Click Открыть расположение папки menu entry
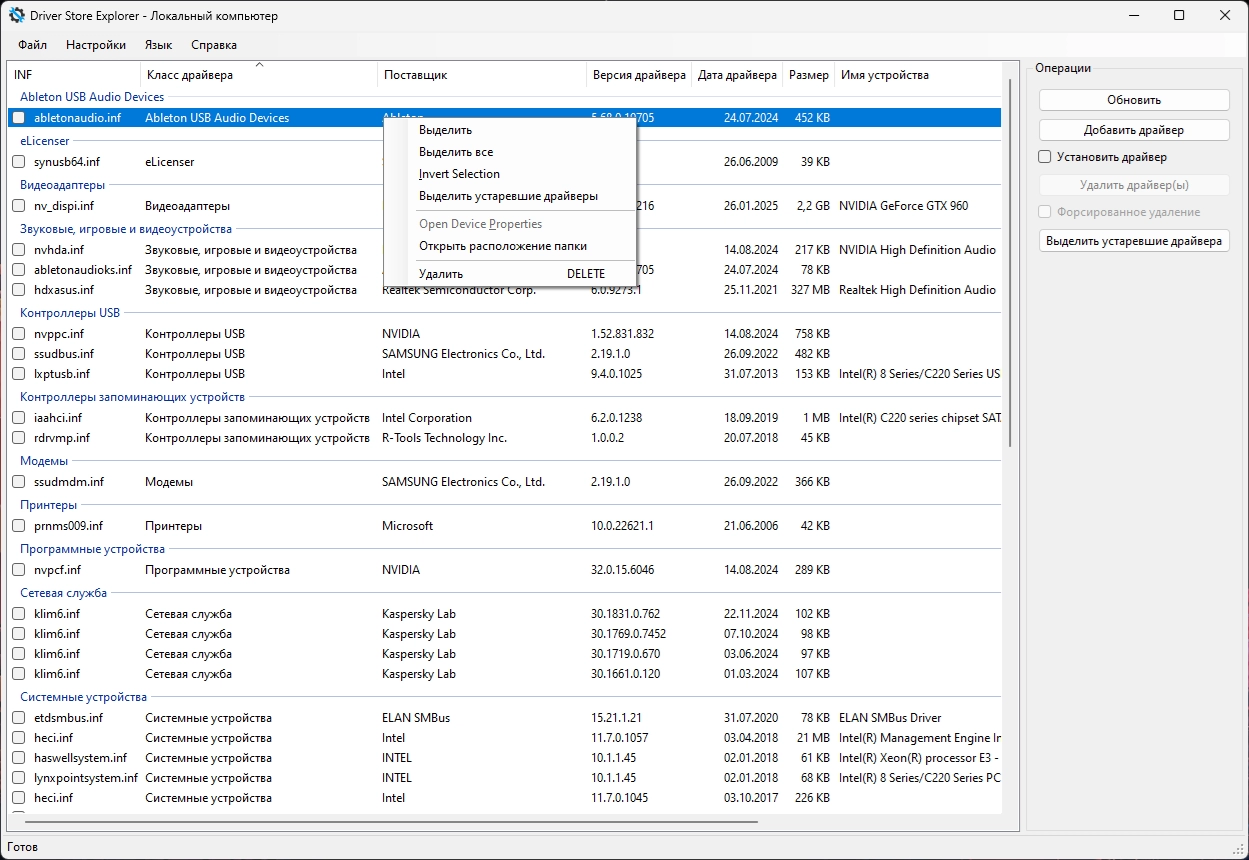The width and height of the screenshot is (1249, 860). point(502,246)
